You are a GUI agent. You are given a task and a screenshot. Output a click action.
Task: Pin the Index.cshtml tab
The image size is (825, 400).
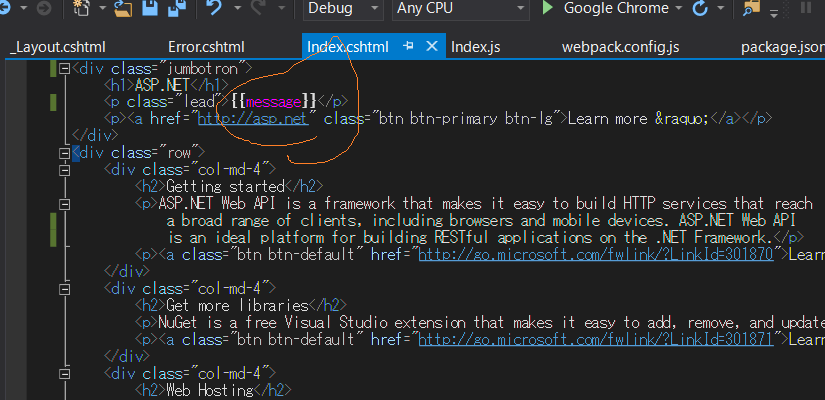[x=408, y=46]
